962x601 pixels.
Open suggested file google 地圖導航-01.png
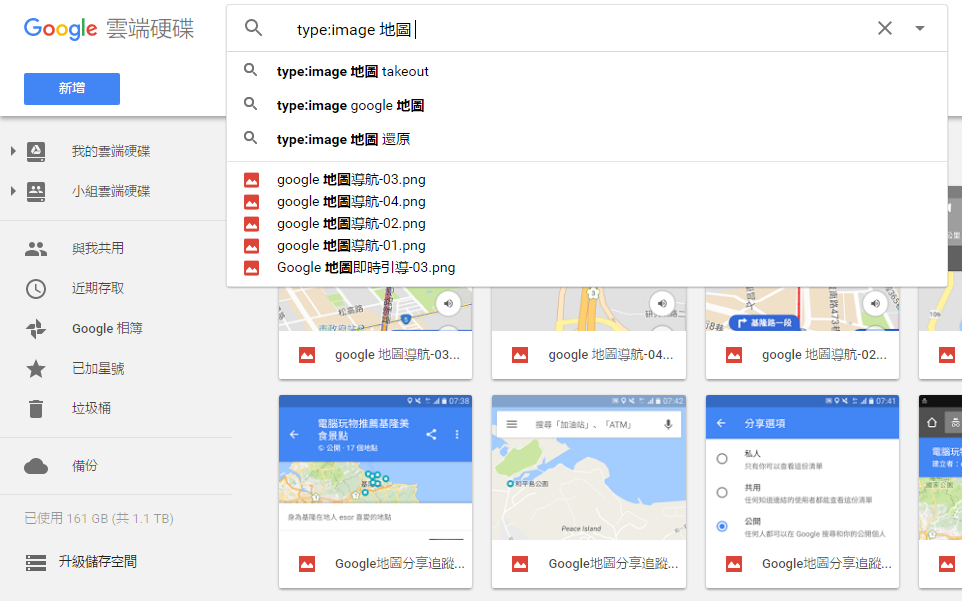[587, 246]
